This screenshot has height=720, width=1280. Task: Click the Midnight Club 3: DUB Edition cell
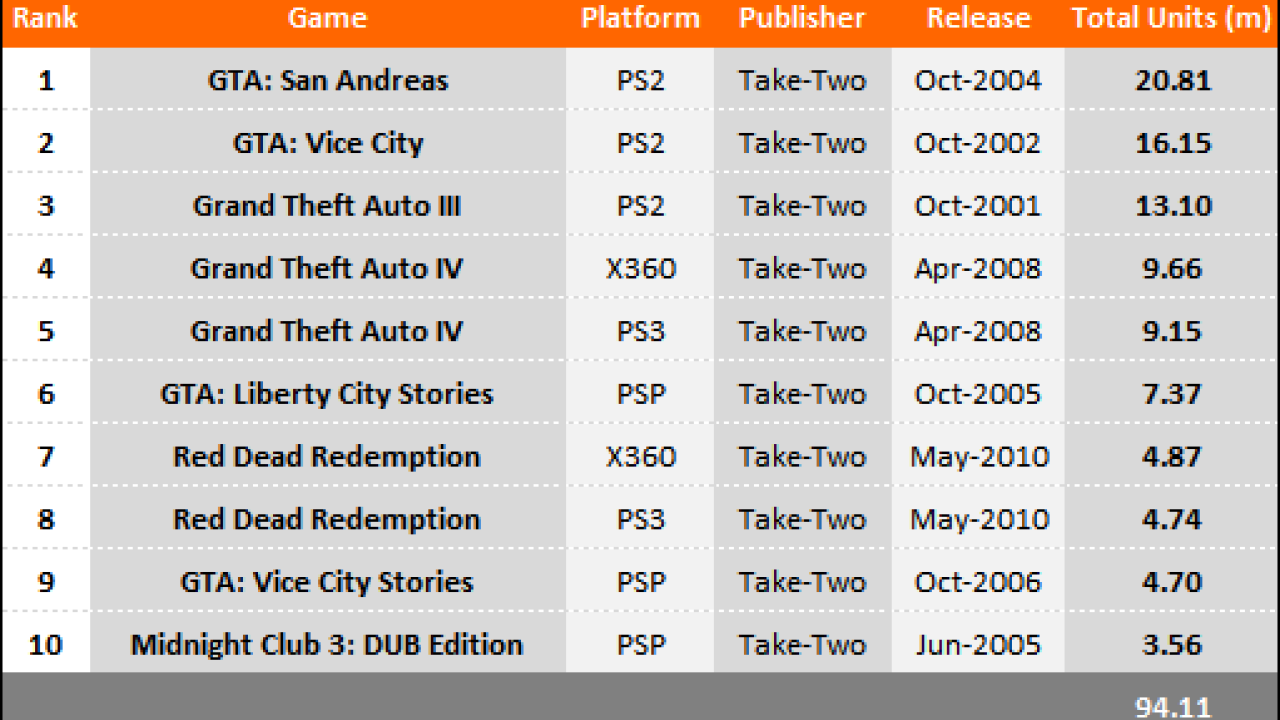pos(327,645)
